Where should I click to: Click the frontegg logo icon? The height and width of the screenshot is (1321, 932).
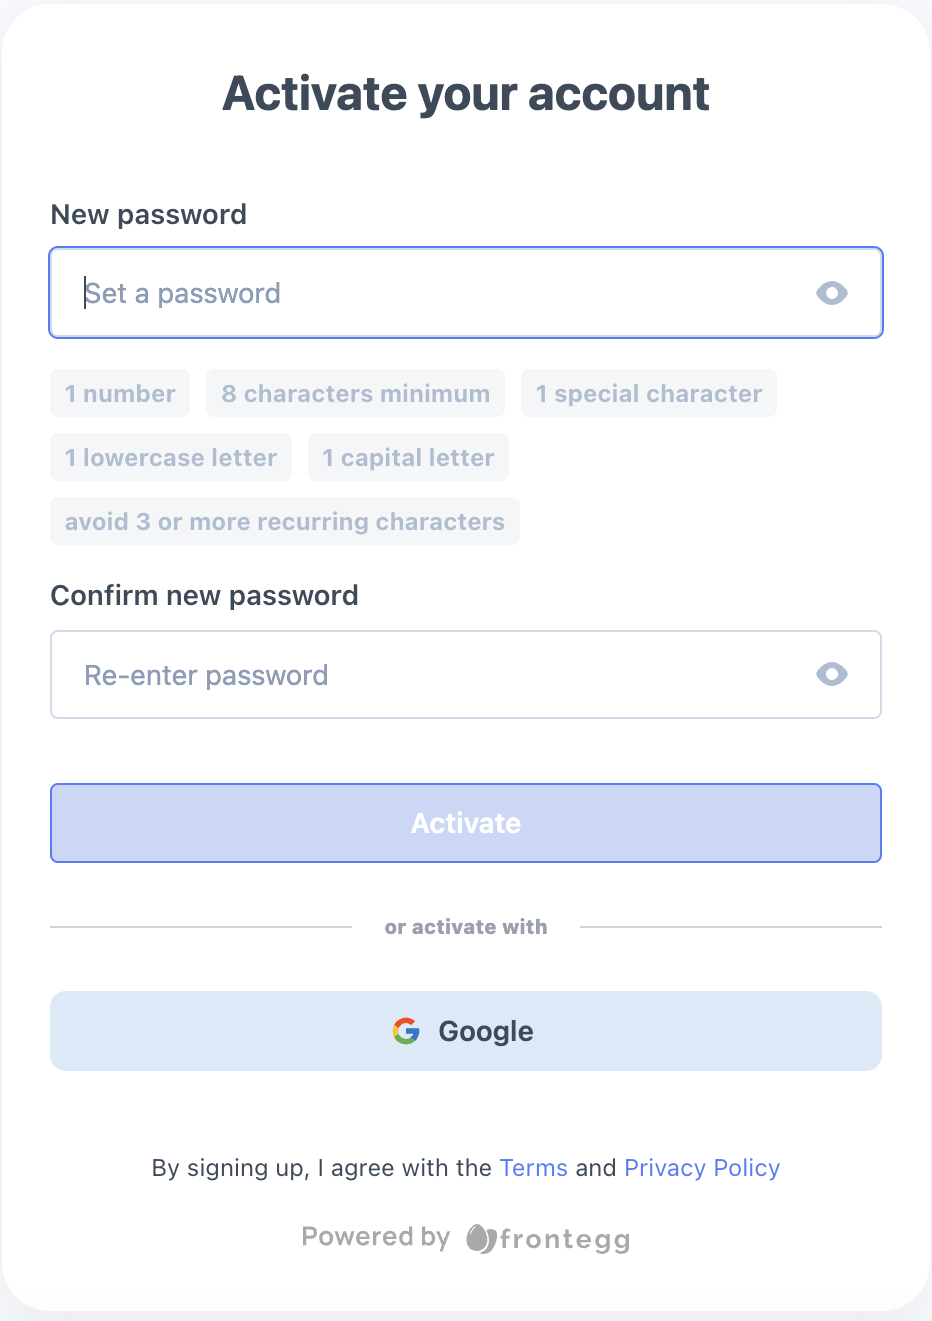coord(481,1239)
